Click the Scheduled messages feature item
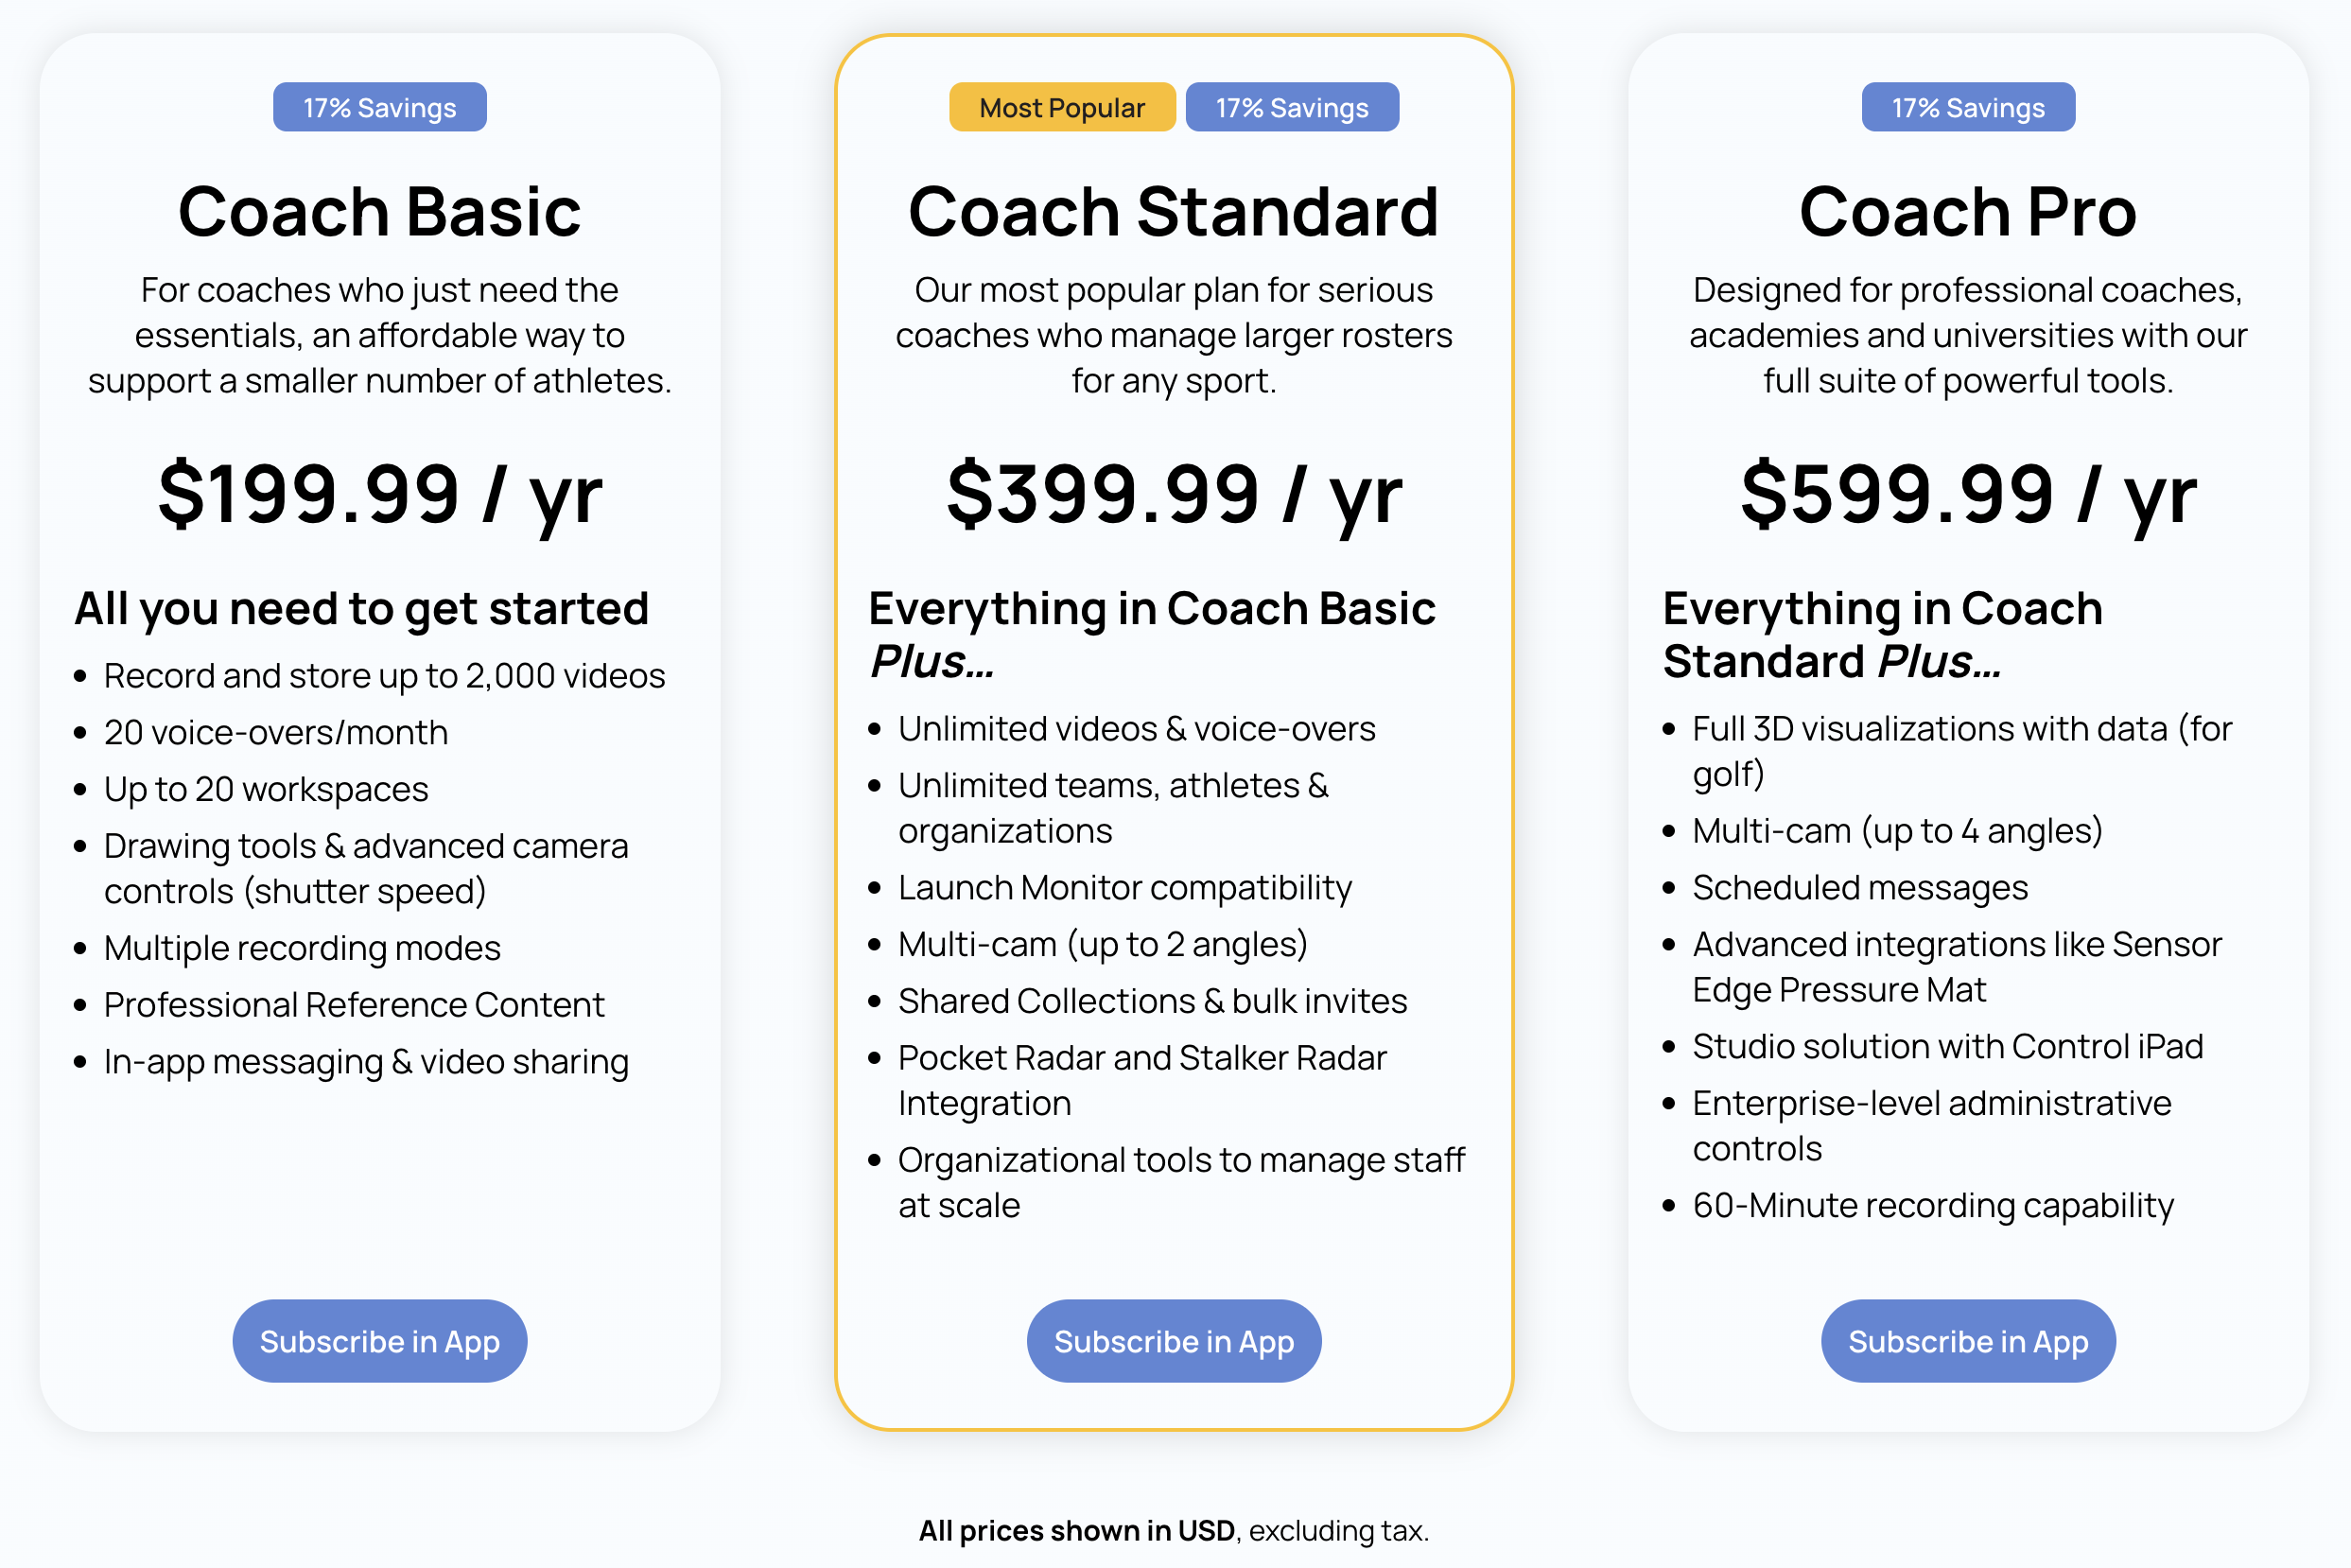This screenshot has width=2351, height=1568. pyautogui.click(x=1860, y=888)
